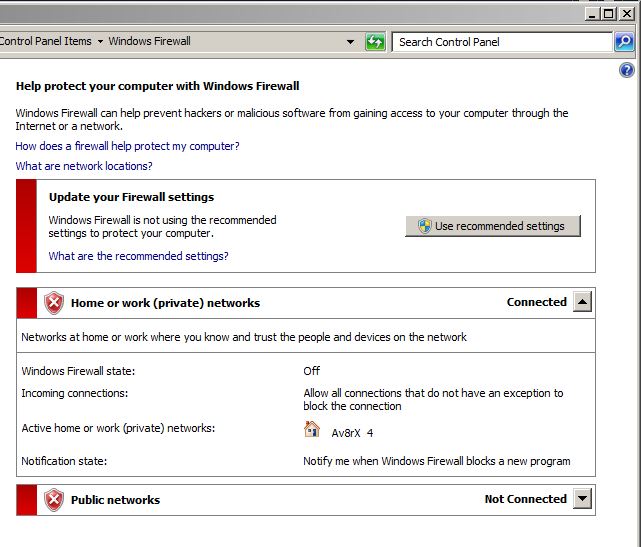Screen dimensions: 641x547
Task: Click the green refresh icon in address bar
Action: click(x=375, y=42)
